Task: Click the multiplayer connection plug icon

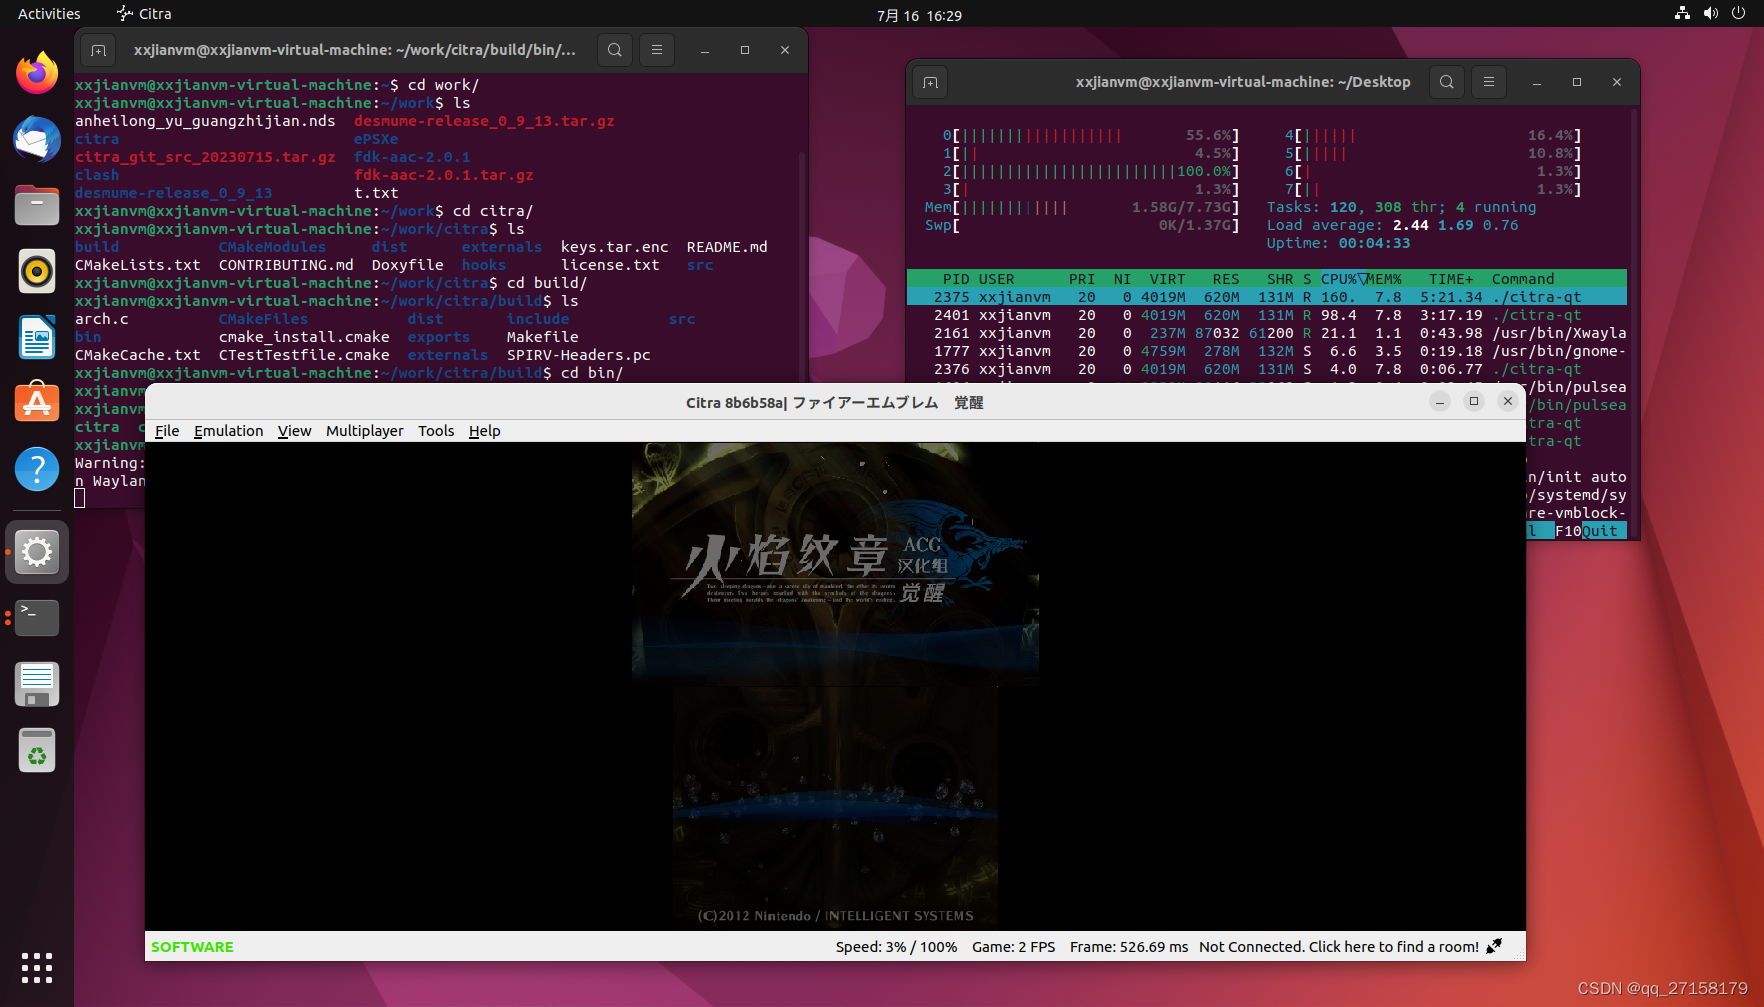Action: (x=1494, y=946)
